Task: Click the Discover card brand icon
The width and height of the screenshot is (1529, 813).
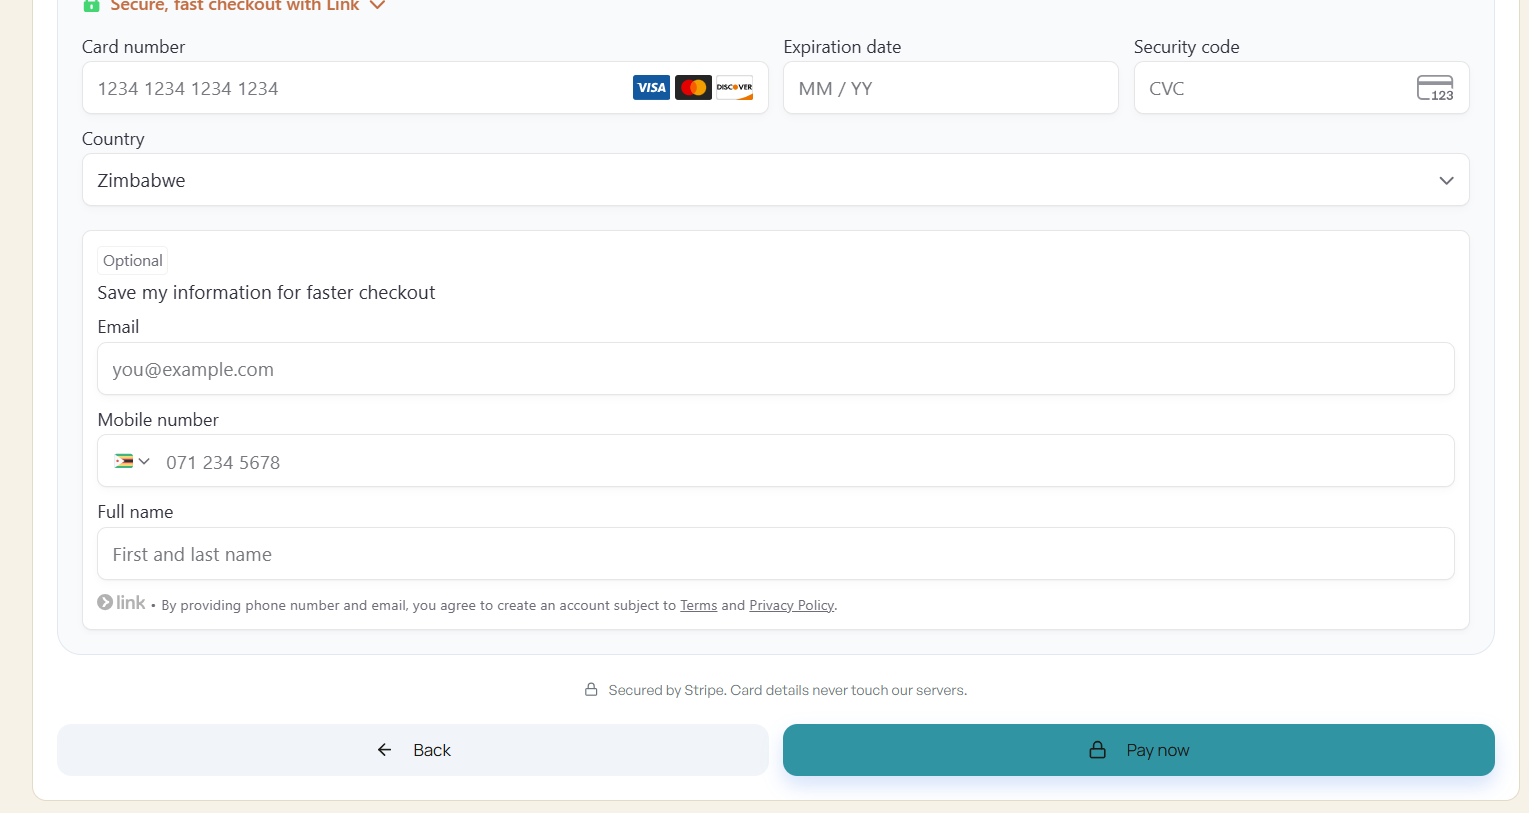Action: coord(734,88)
